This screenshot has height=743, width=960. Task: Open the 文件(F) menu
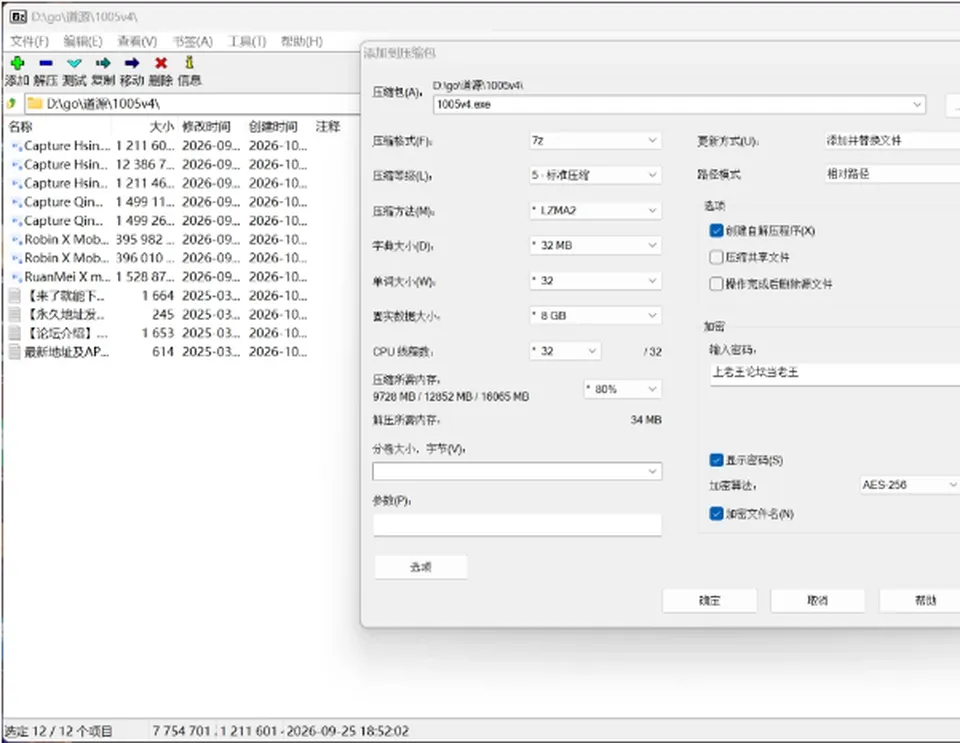[x=29, y=41]
